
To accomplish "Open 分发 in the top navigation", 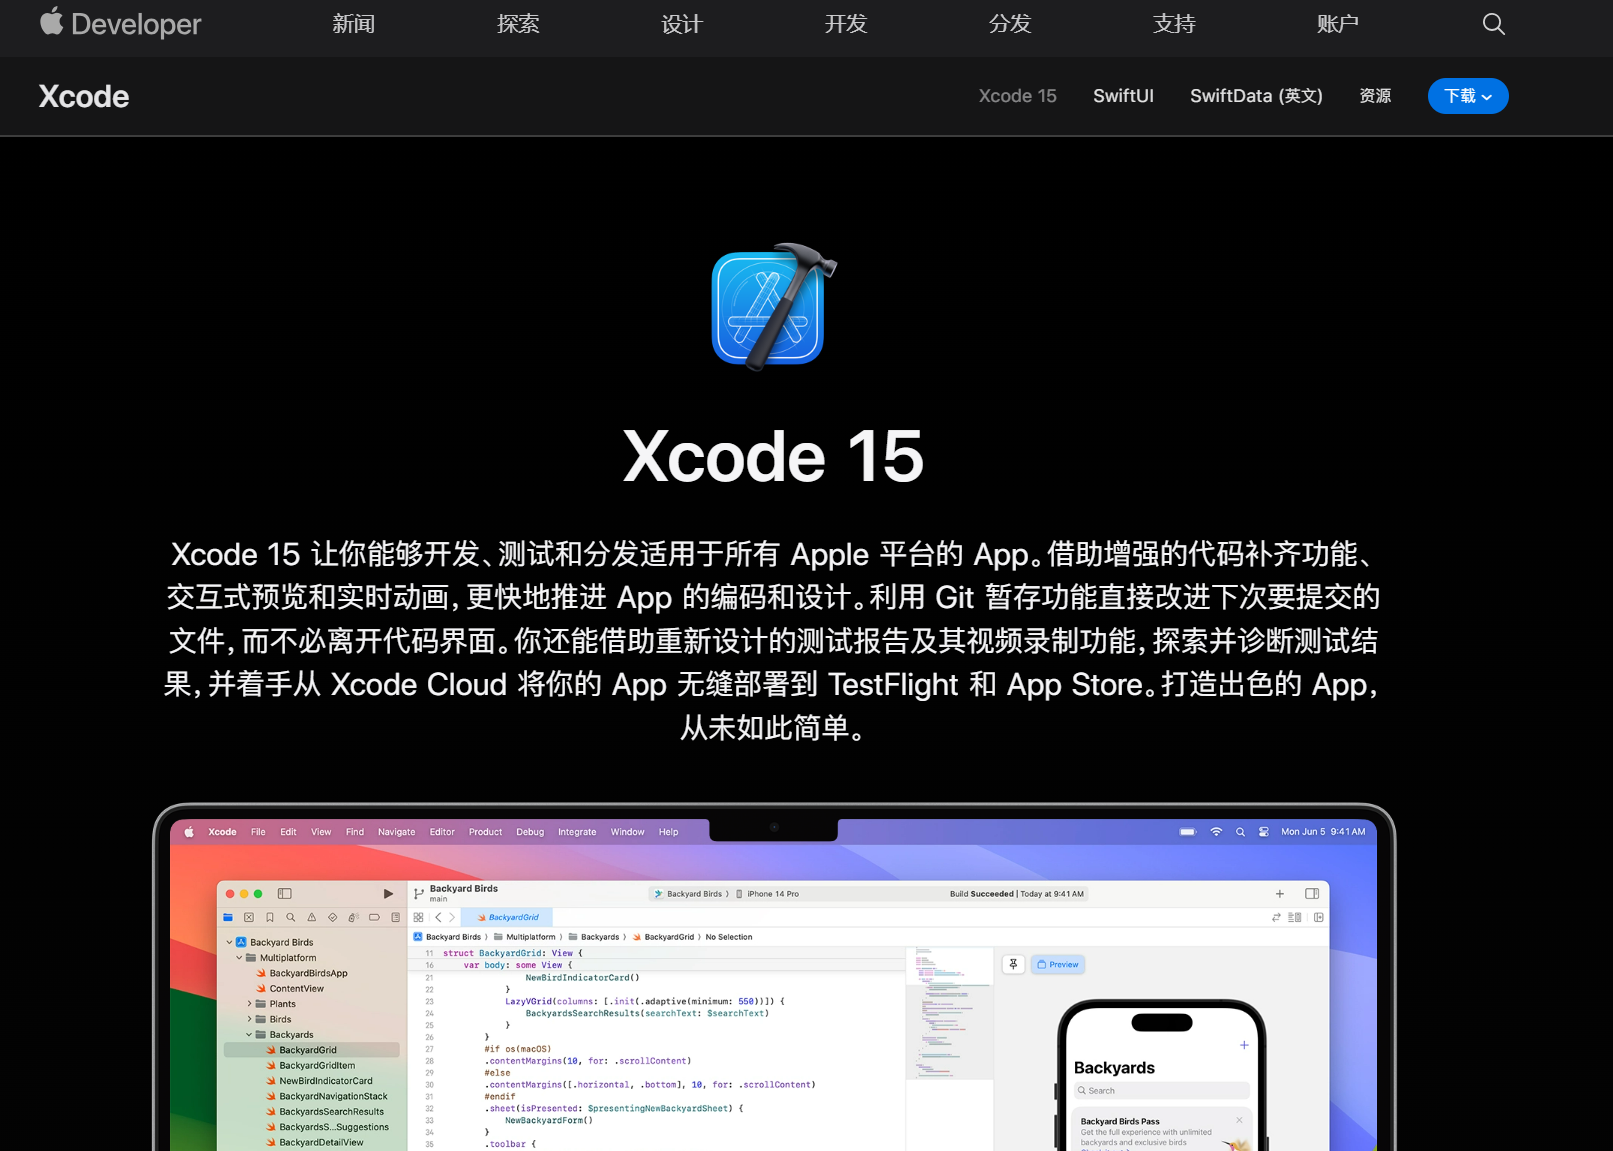I will coord(1010,24).
